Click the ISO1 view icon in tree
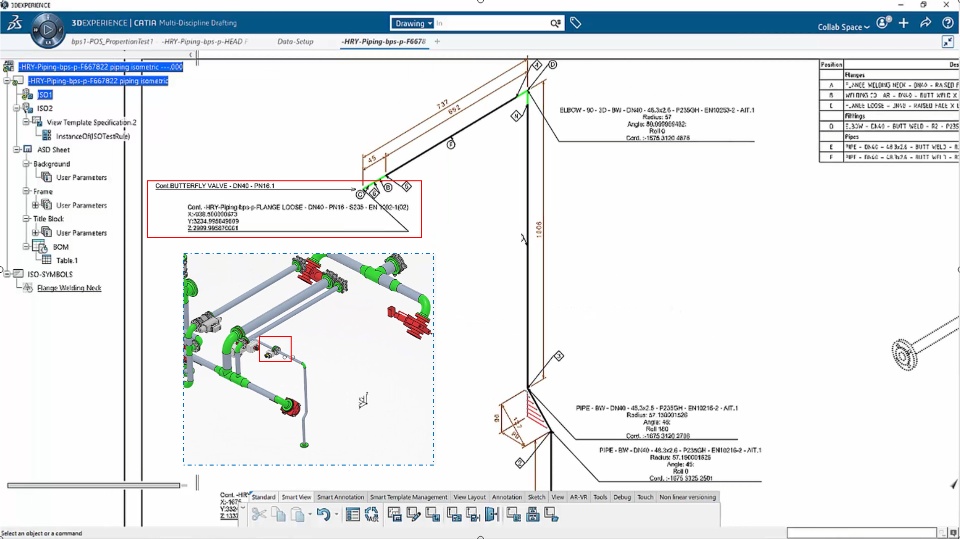 tap(28, 94)
